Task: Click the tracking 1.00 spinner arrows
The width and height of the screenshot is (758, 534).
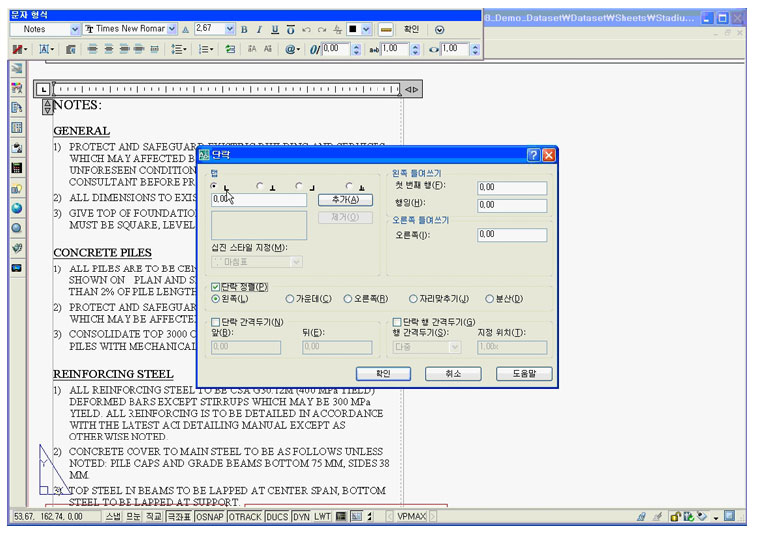Action: tap(415, 49)
